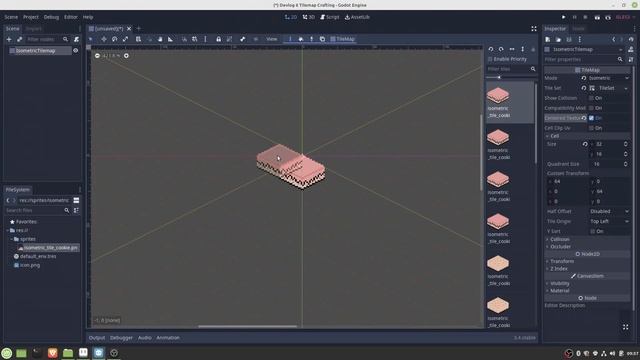The image size is (640, 360).
Task: Open the View menu in canvas toolbar
Action: [271, 39]
